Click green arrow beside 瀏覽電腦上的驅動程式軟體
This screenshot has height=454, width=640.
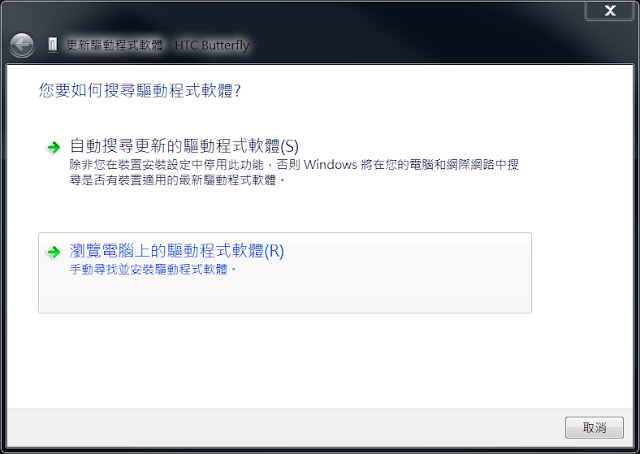tap(53, 252)
